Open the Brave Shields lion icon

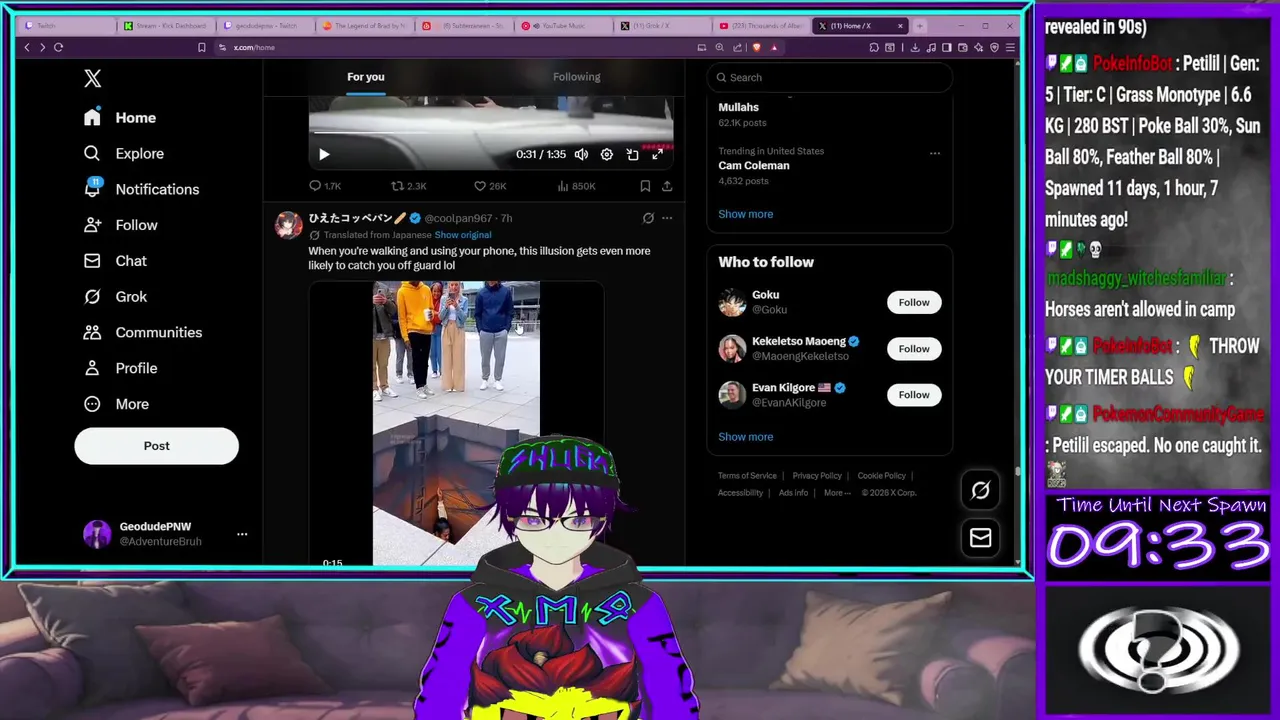756,47
